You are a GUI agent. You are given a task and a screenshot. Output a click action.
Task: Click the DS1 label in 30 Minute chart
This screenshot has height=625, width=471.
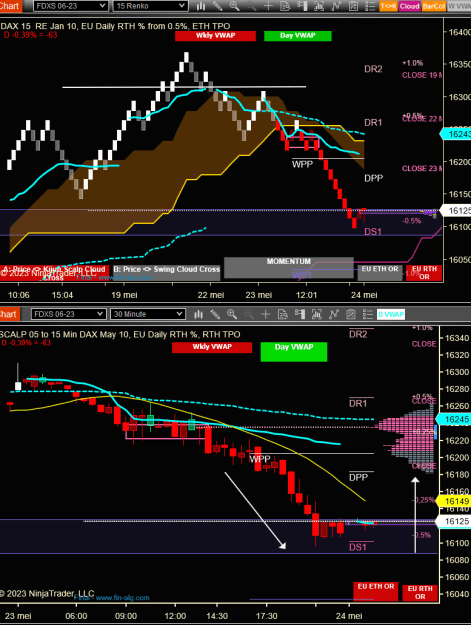click(358, 547)
